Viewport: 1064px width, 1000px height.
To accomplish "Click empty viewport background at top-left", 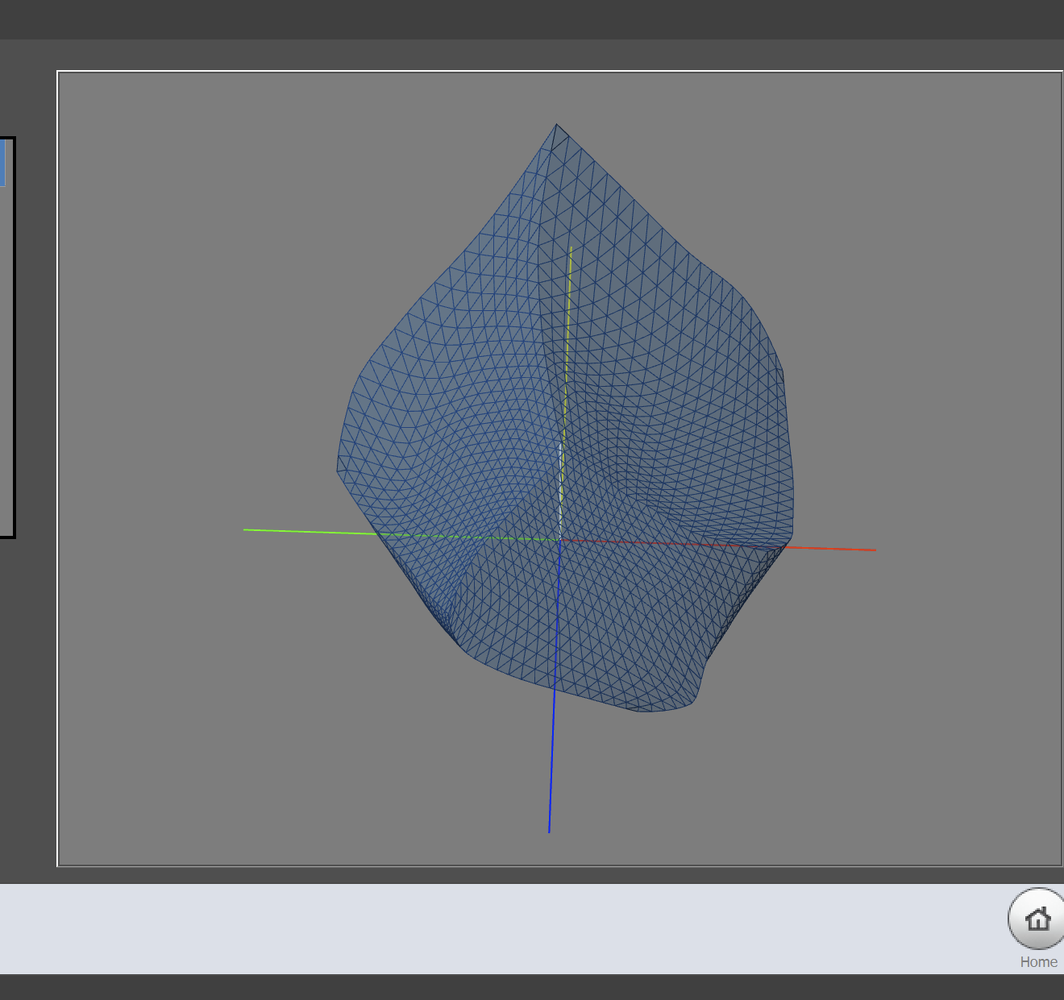I will [x=150, y=150].
